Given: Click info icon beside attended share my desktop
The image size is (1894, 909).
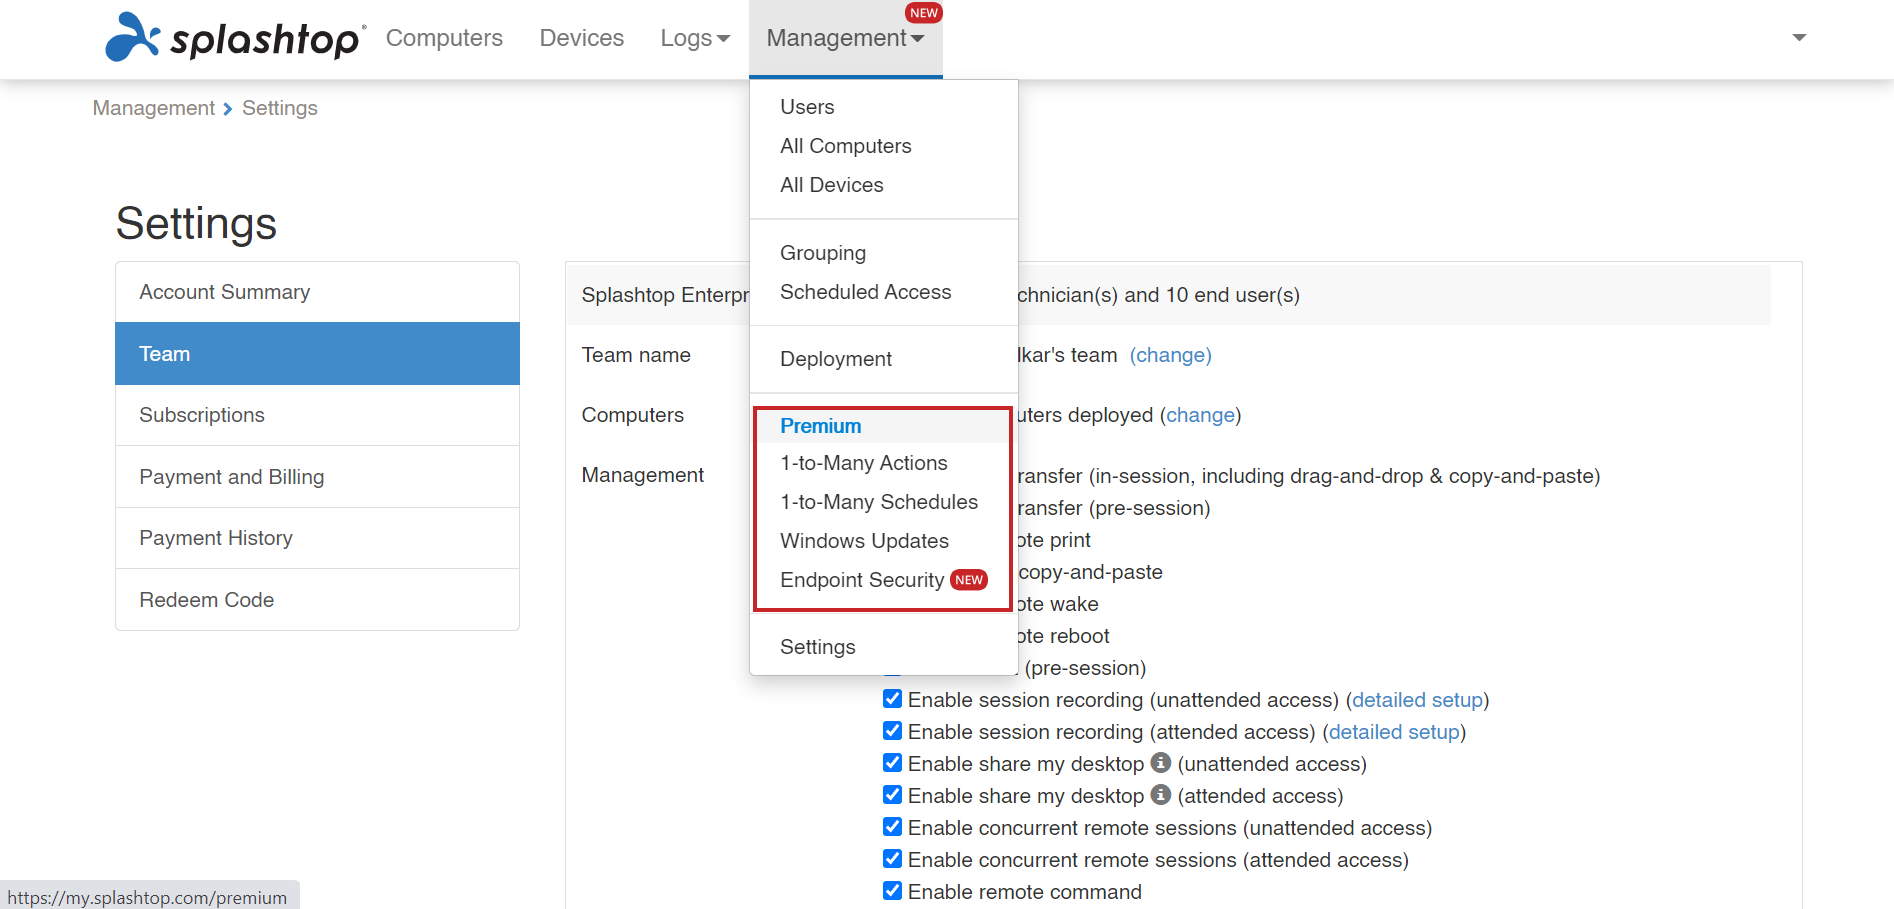Looking at the screenshot, I should point(1160,795).
